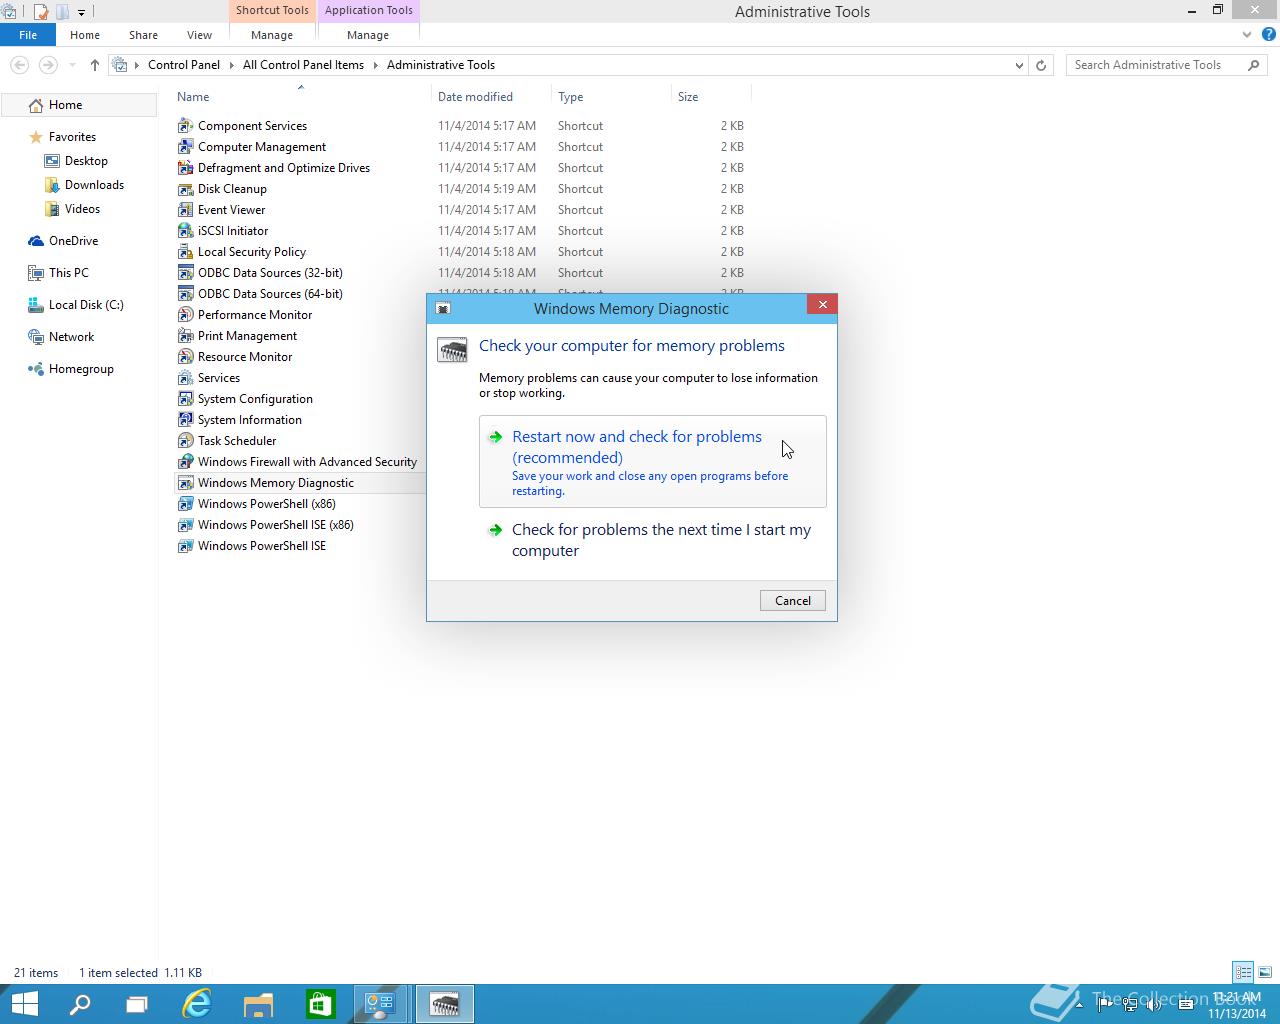1280x1024 pixels.
Task: Select the Local Security Policy icon
Action: 185,252
